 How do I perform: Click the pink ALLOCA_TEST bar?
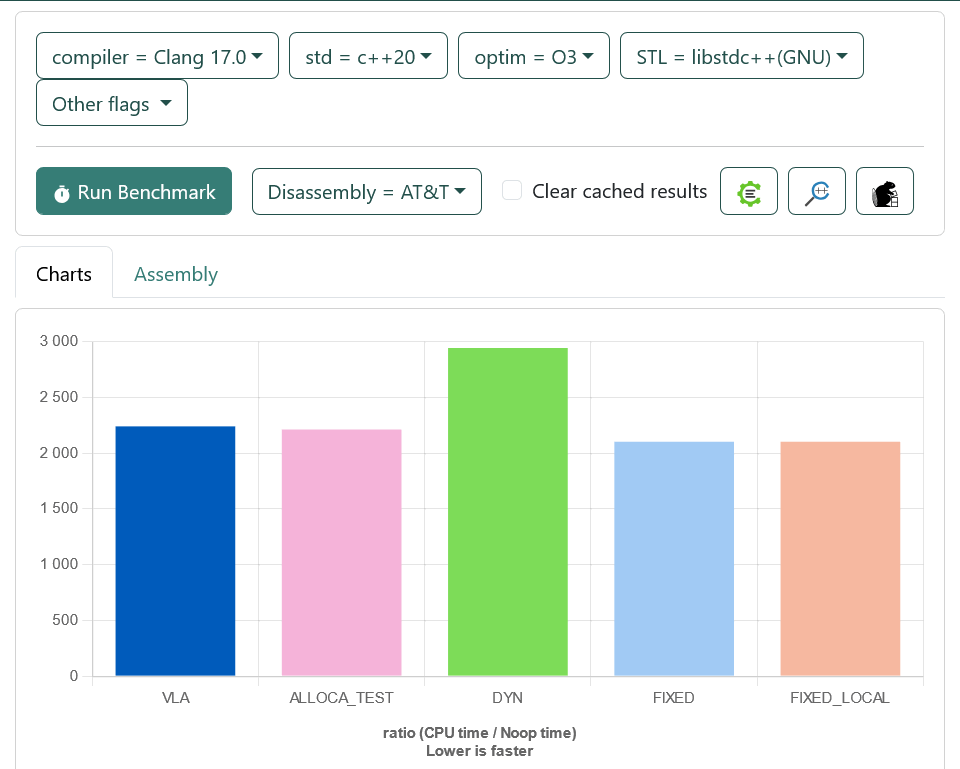[x=341, y=552]
